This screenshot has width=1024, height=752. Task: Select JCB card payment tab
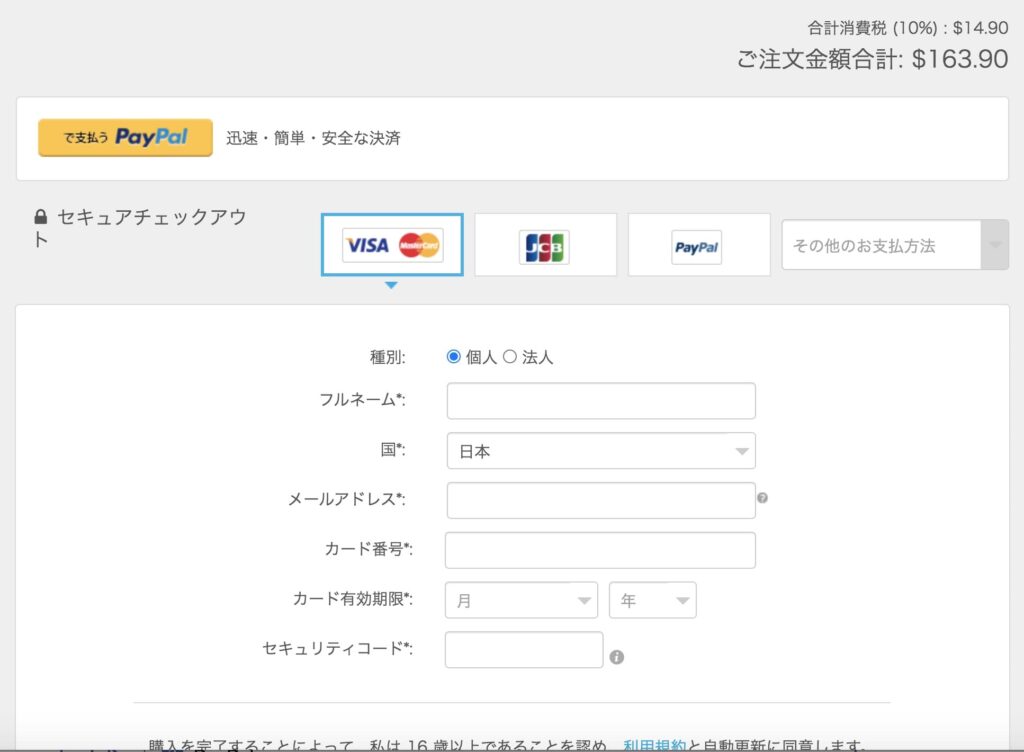click(x=545, y=245)
